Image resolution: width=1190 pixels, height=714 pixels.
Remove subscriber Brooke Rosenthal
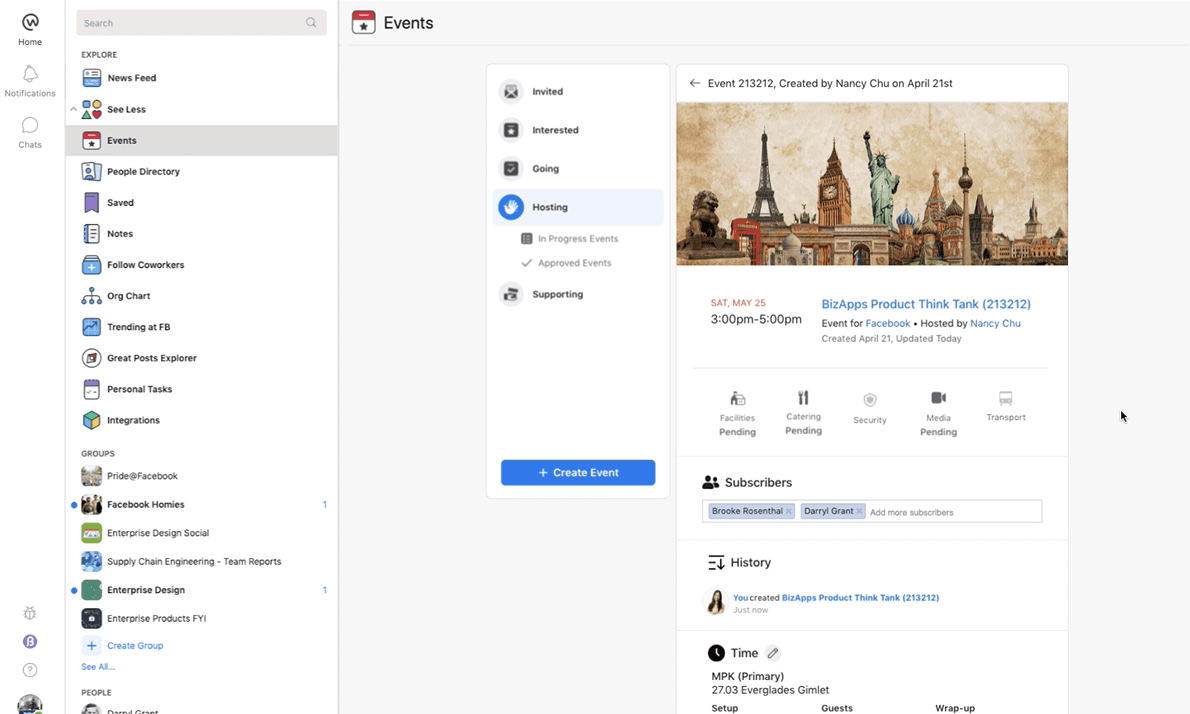pyautogui.click(x=789, y=511)
